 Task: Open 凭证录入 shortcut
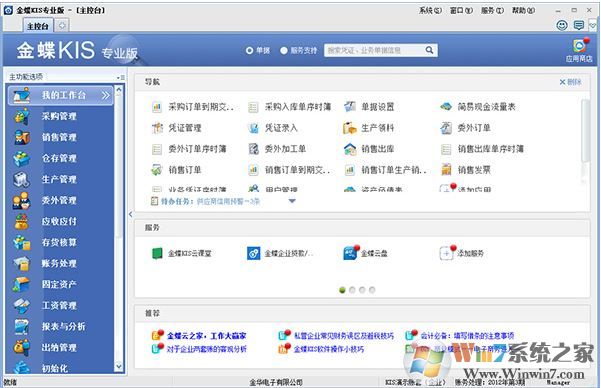(273, 128)
